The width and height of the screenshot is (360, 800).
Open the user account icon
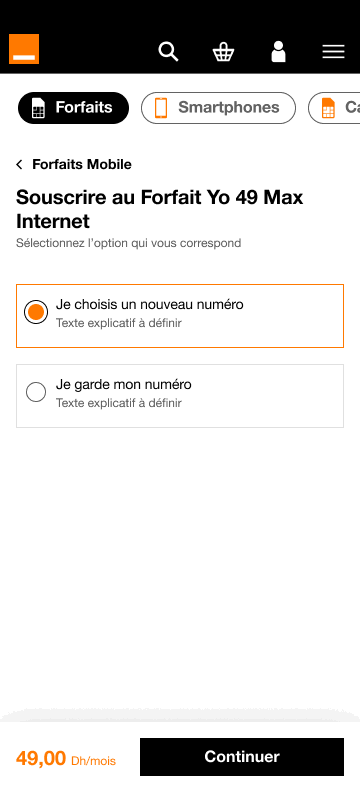point(278,52)
